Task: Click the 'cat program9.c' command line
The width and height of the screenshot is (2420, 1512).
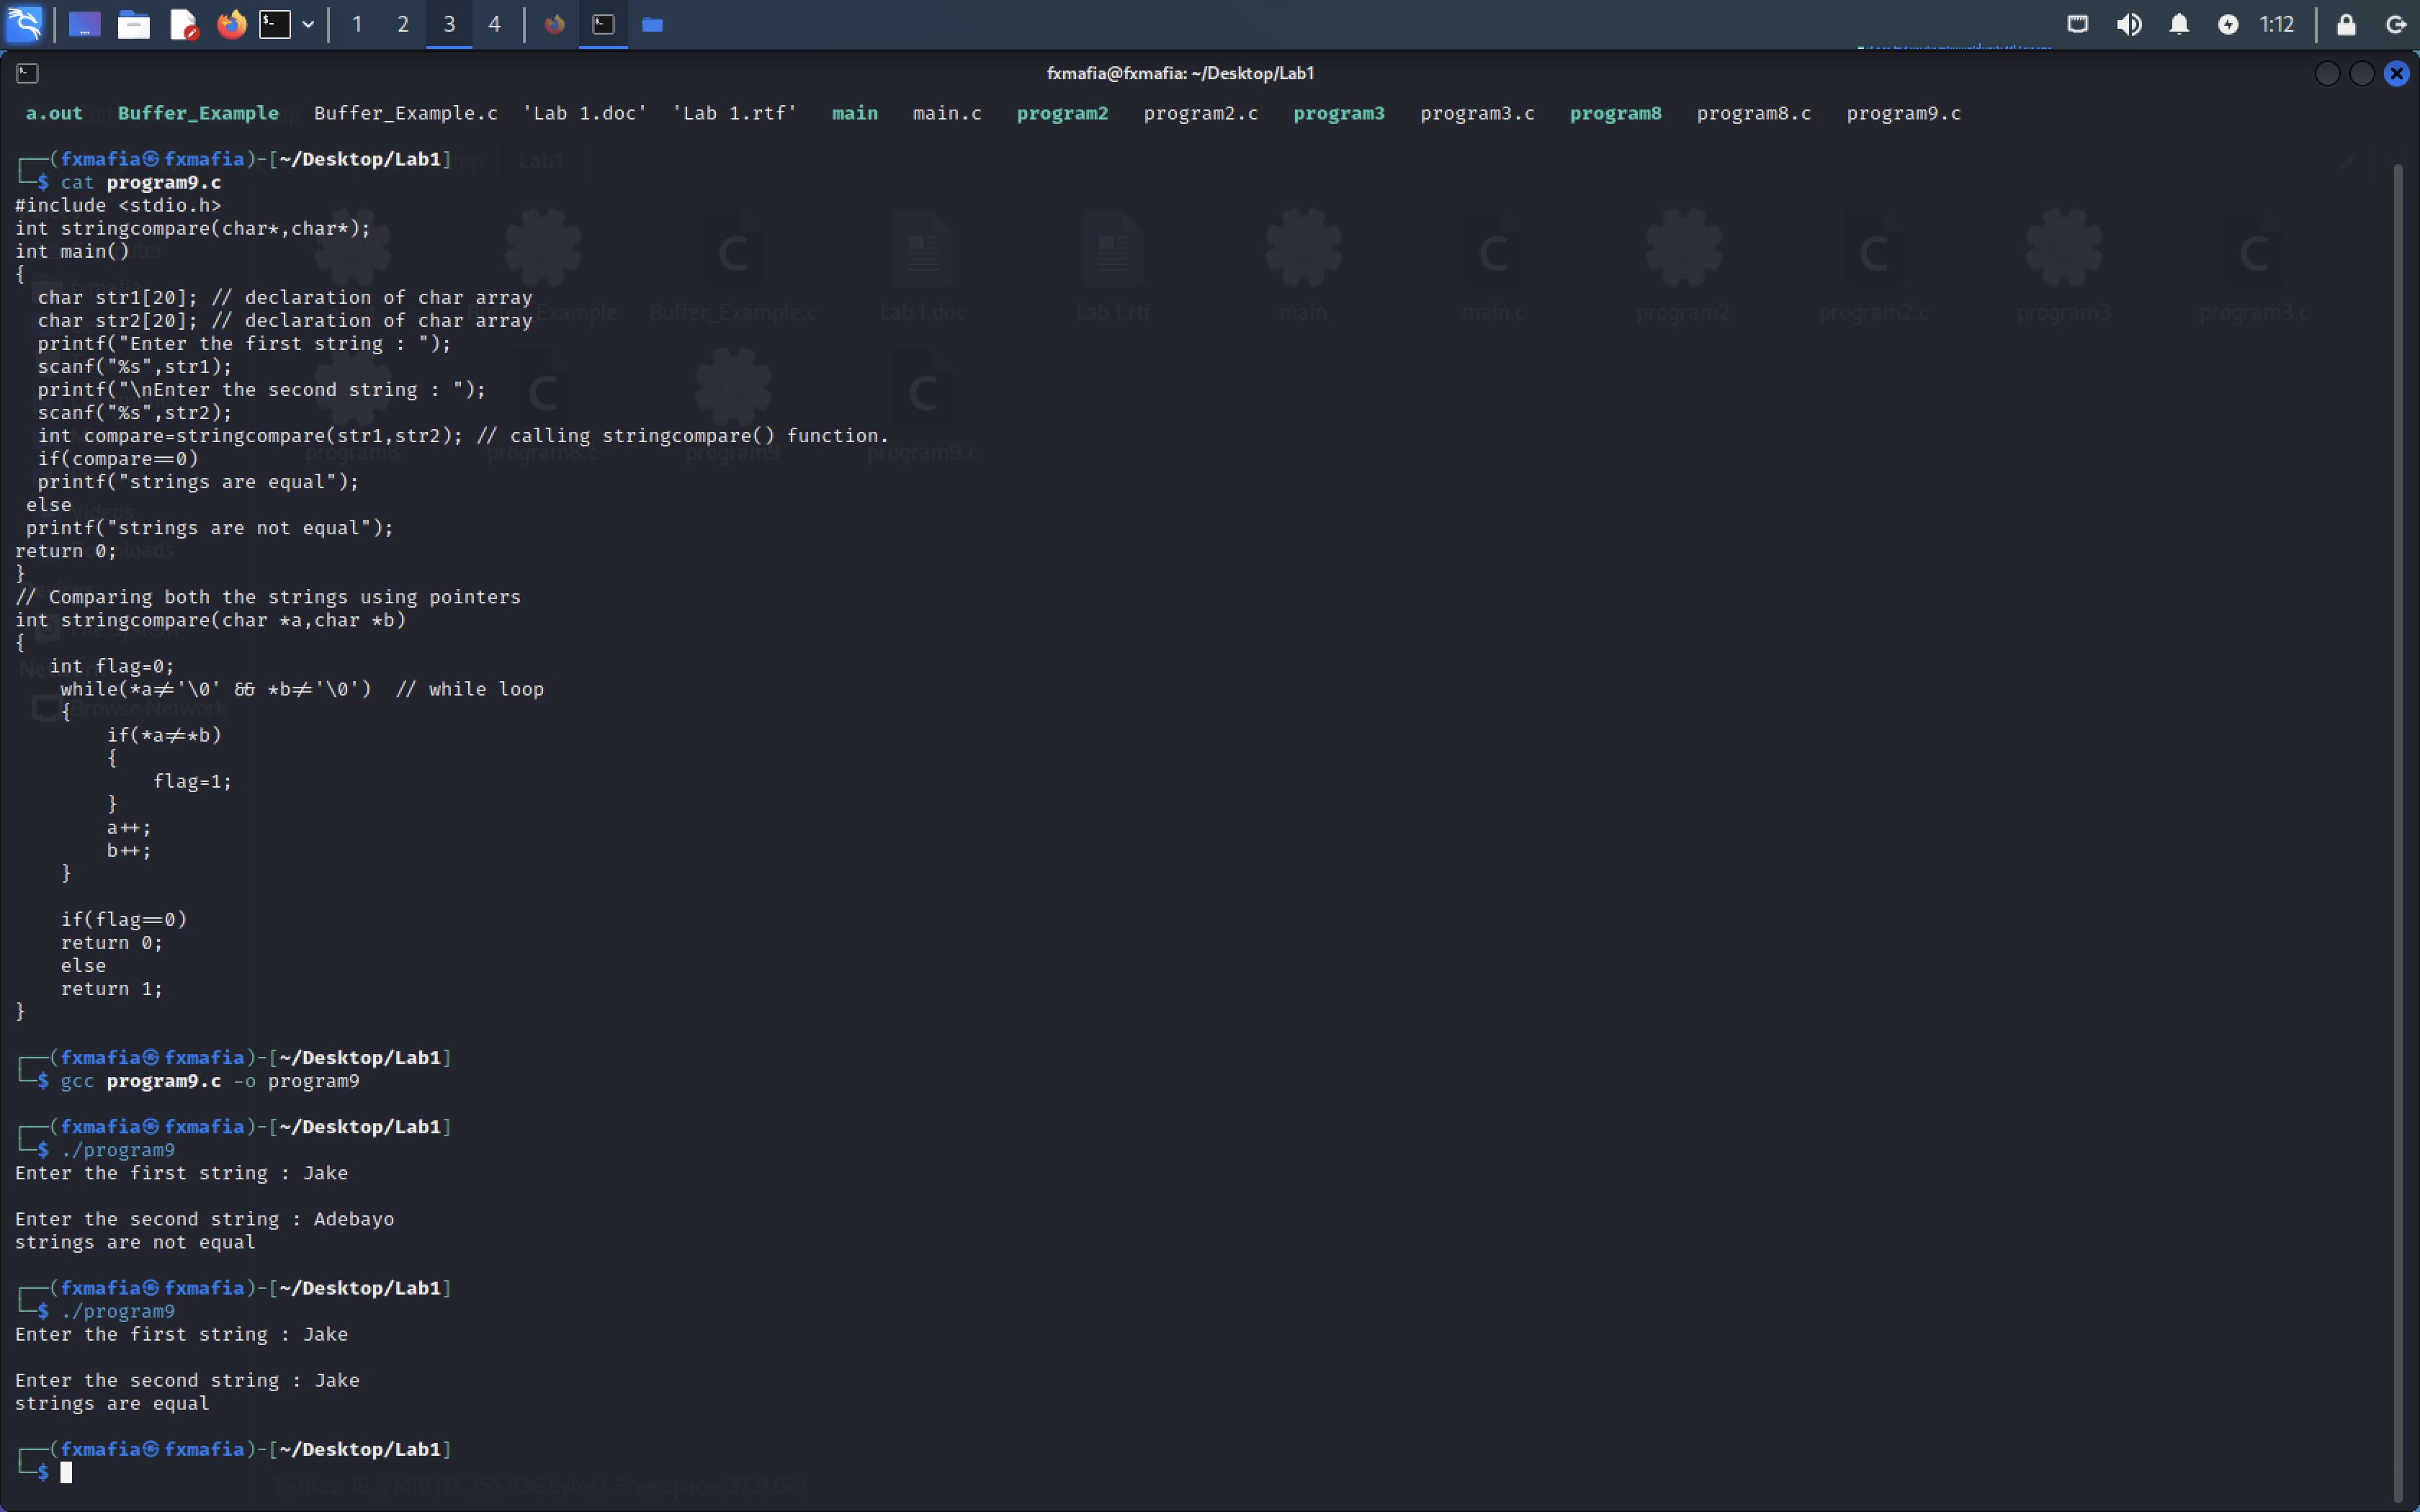Action: (141, 182)
